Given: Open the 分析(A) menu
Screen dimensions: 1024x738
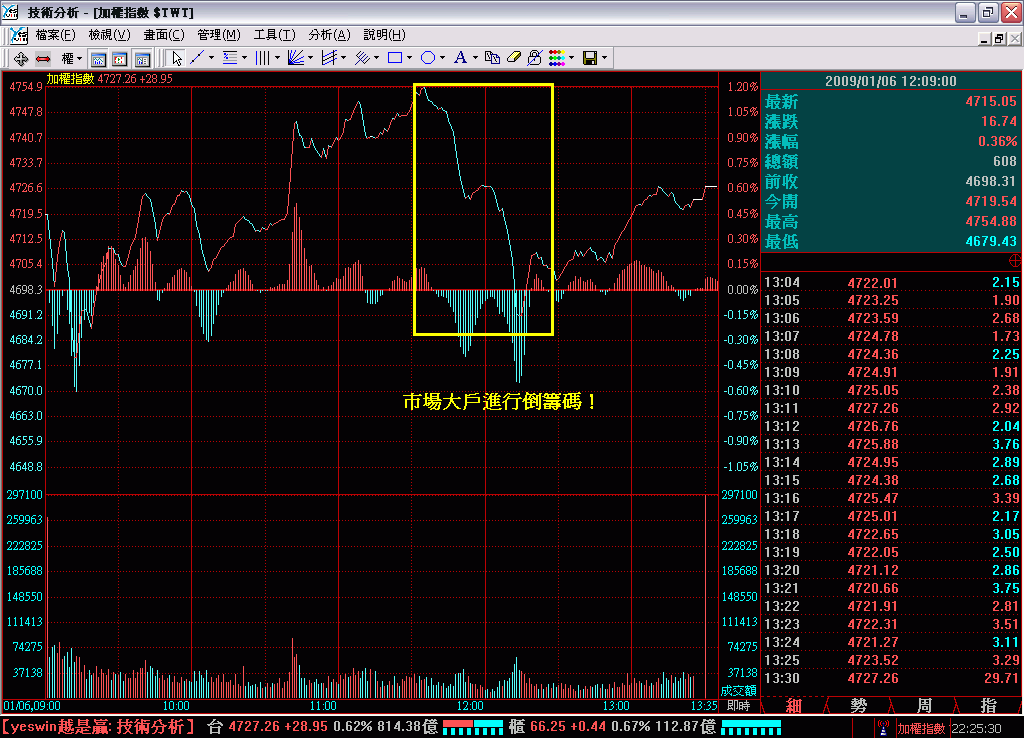Looking at the screenshot, I should coord(329,35).
